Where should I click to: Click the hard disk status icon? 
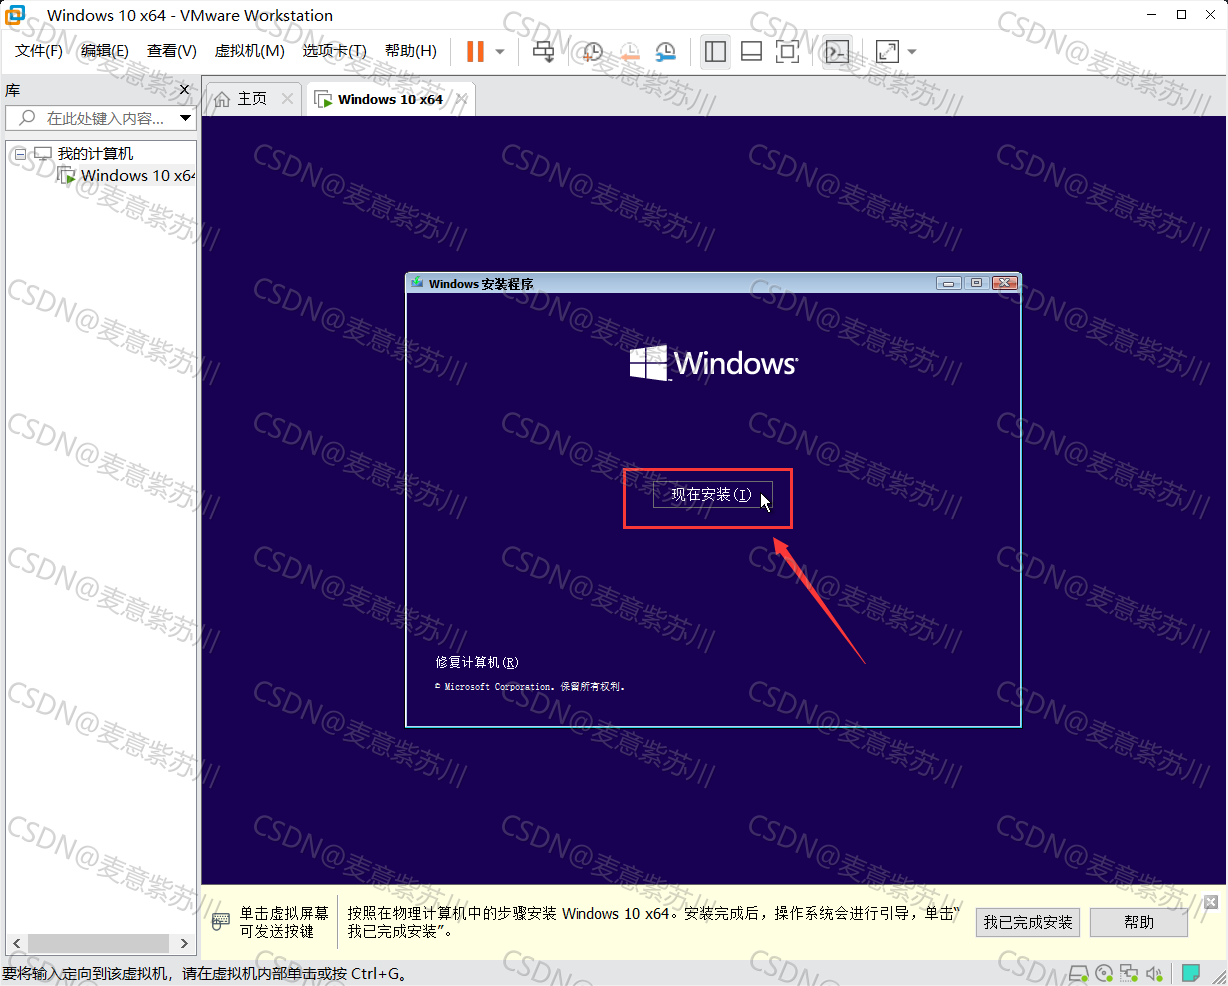(x=1078, y=973)
